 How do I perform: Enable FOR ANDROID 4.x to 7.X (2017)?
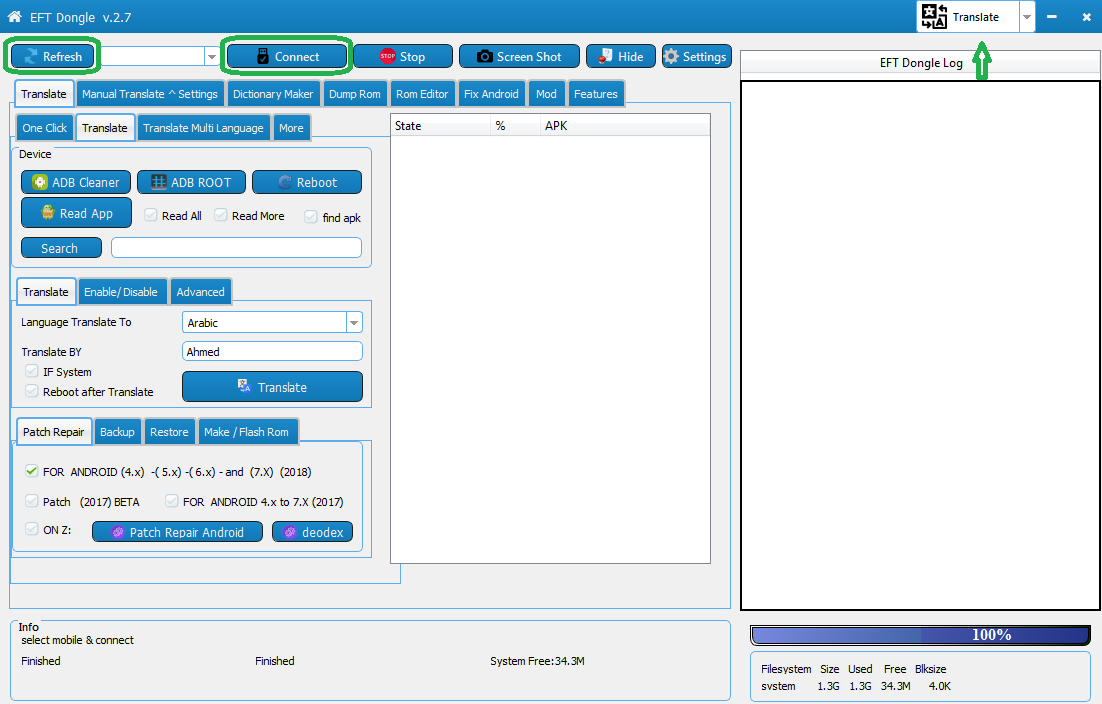click(171, 501)
